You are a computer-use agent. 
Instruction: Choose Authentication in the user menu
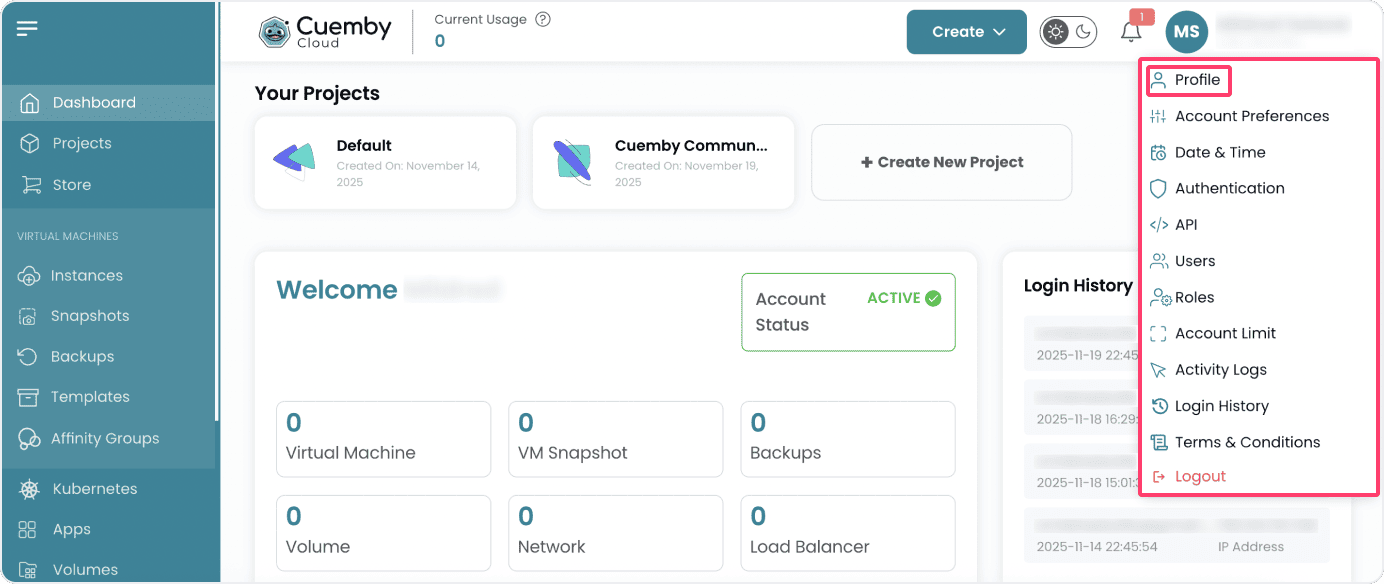click(x=1229, y=188)
